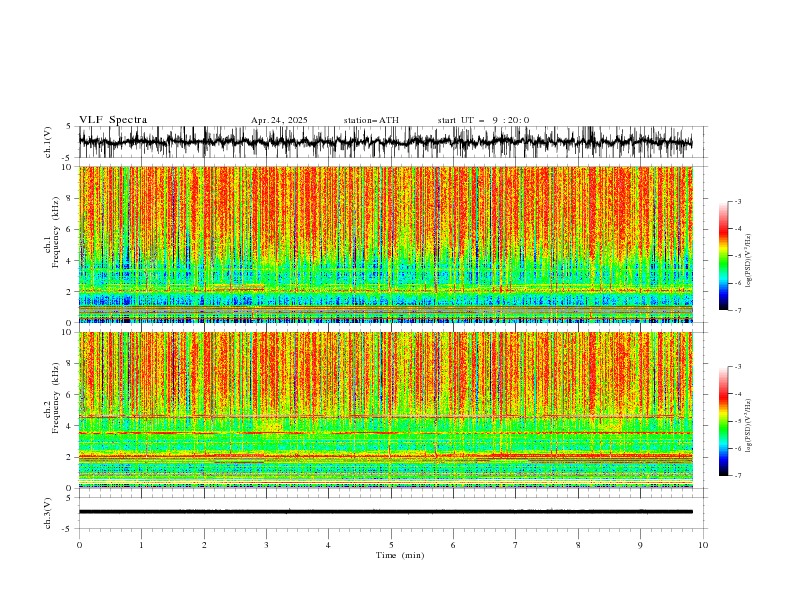Click the '9' tick on the time axis
Screen dimensions: 792x612
point(640,545)
